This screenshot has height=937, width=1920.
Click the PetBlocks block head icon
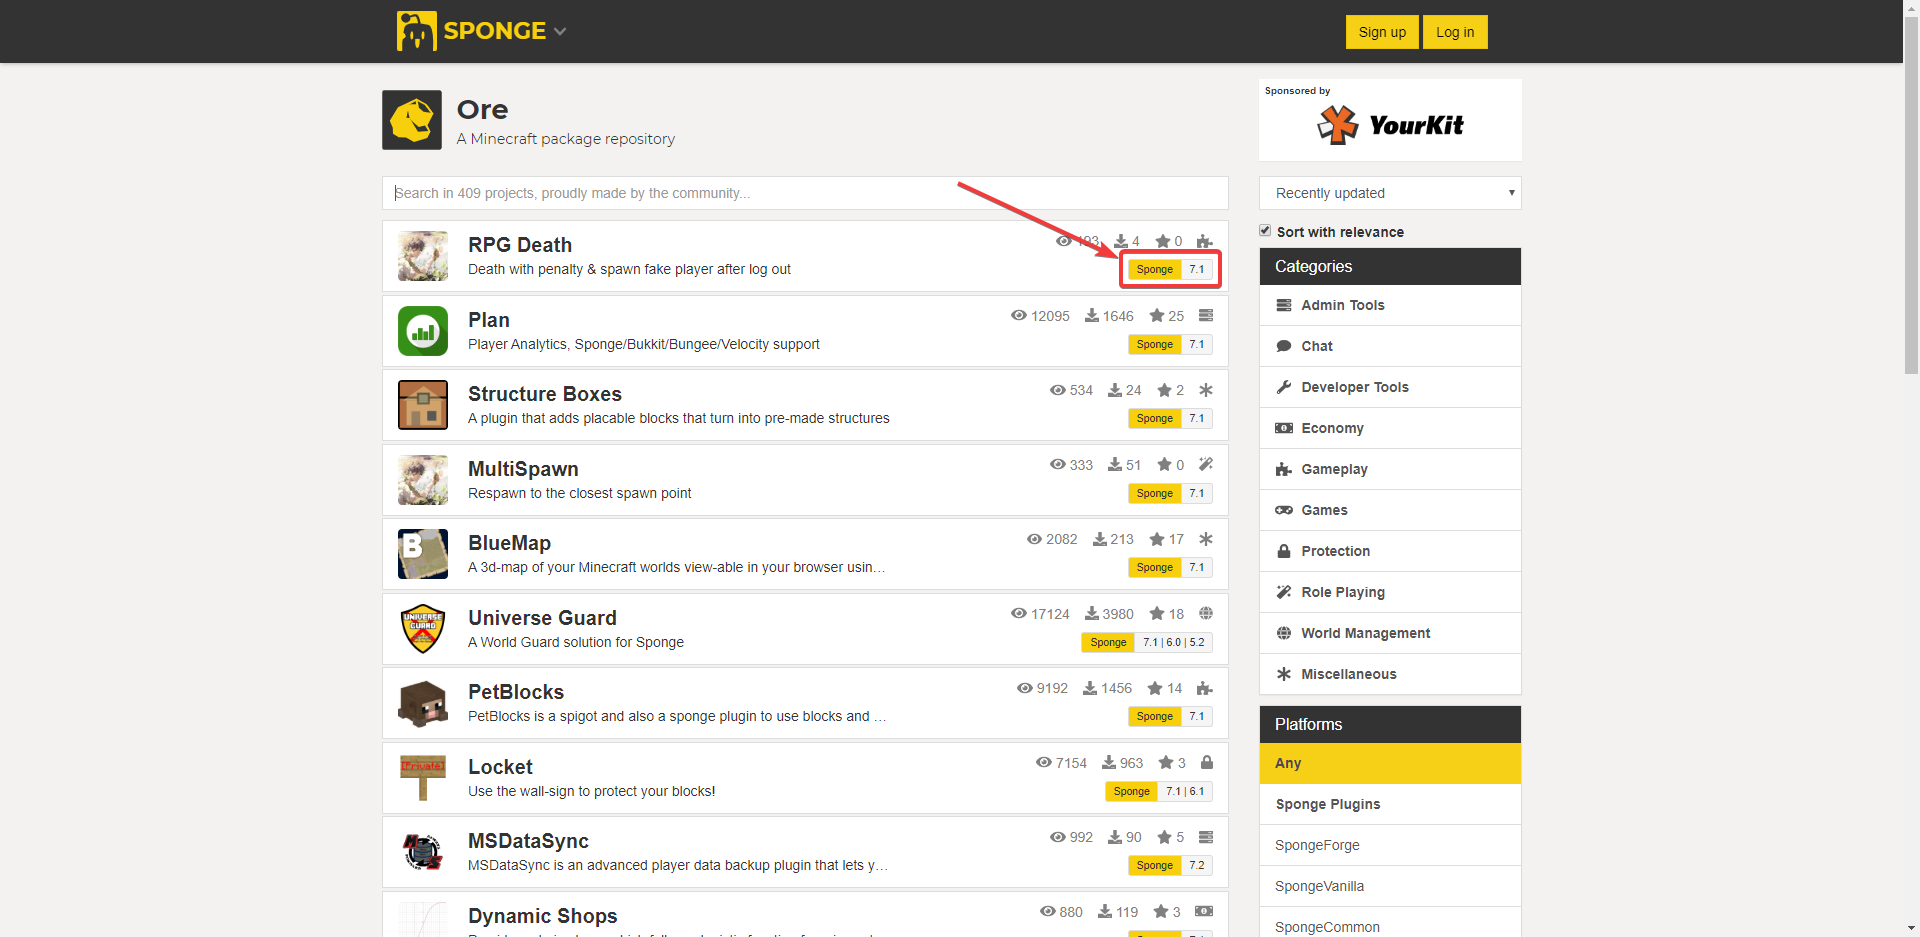pyautogui.click(x=423, y=704)
